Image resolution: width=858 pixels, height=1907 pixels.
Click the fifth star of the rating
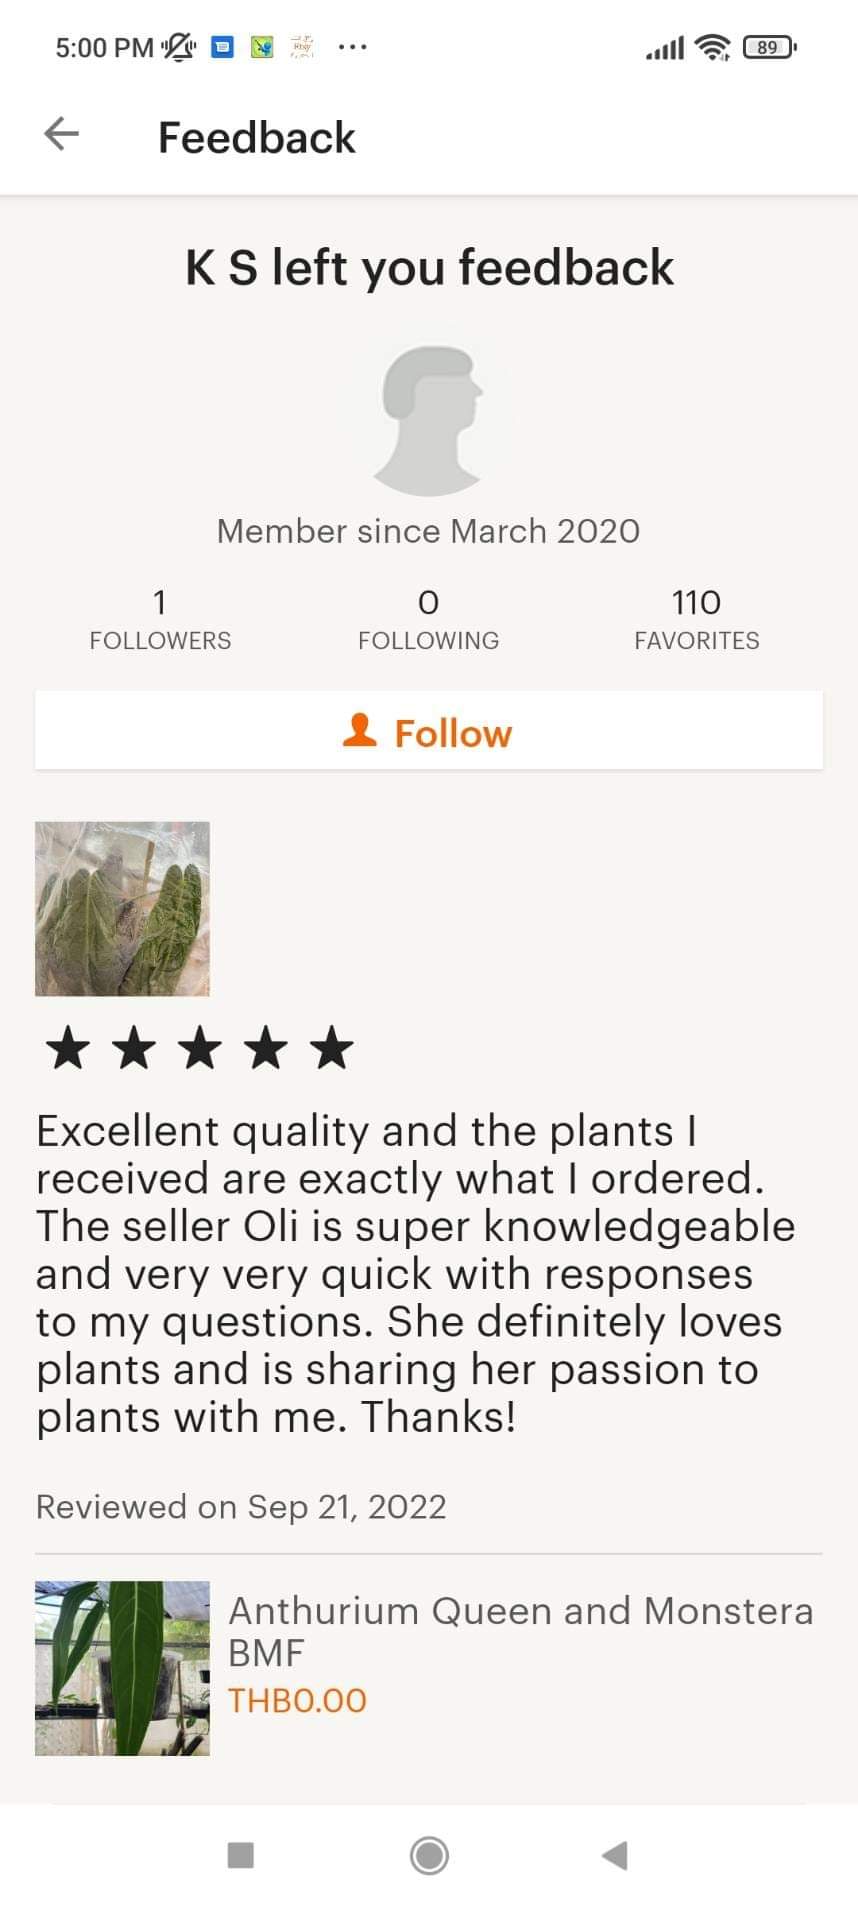(x=331, y=1048)
